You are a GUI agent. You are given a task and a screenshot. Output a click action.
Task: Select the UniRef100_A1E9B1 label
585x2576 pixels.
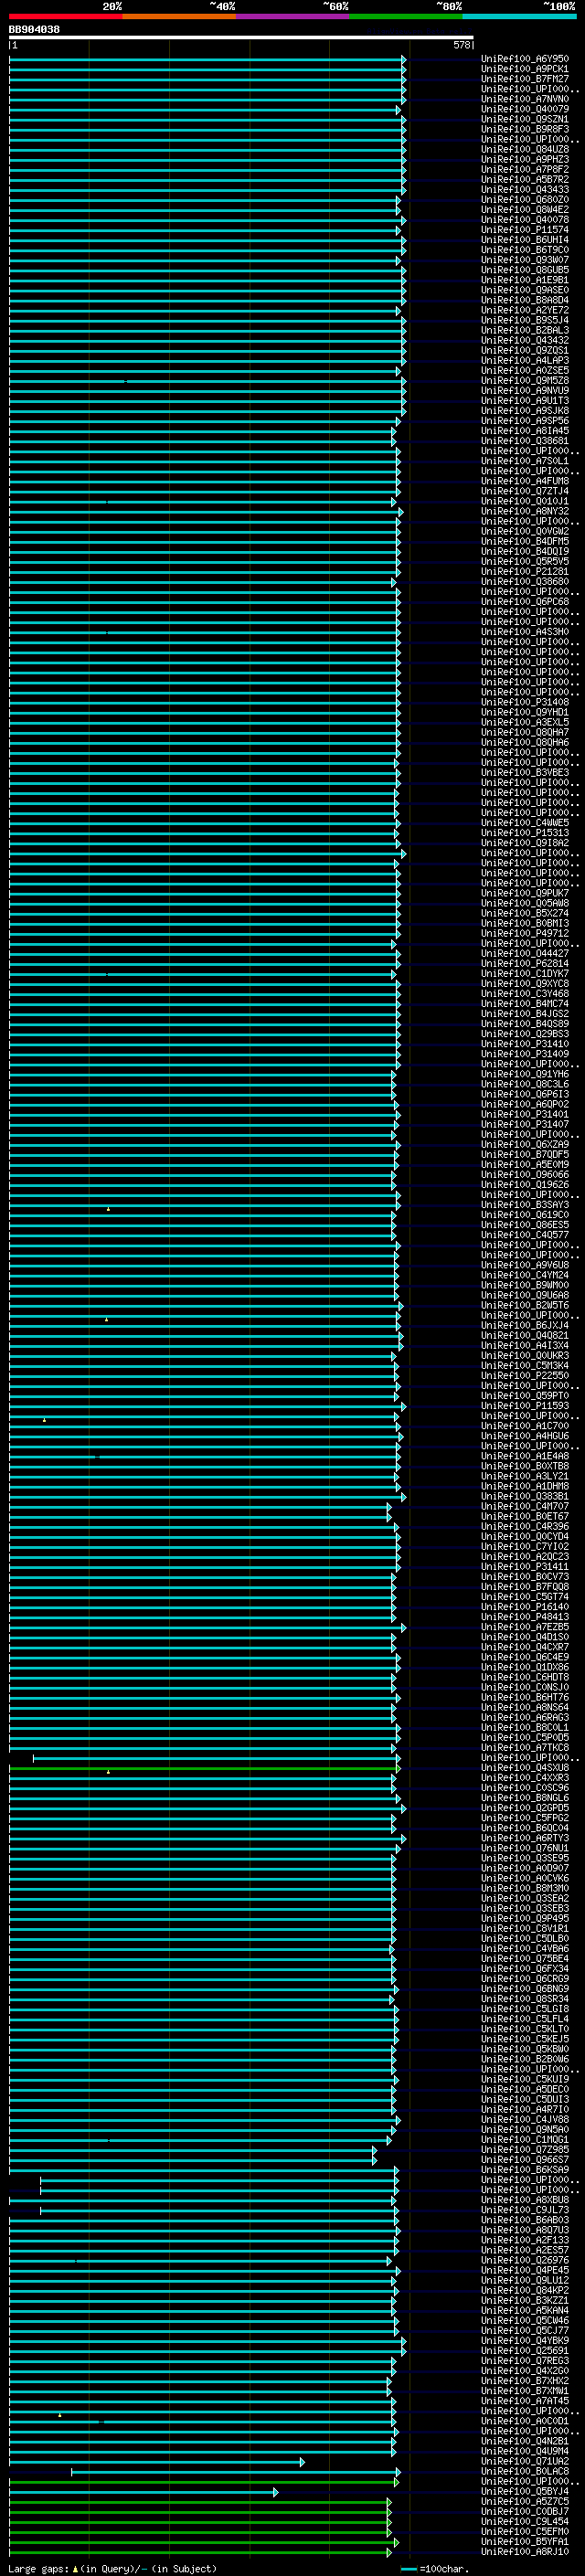coord(525,280)
